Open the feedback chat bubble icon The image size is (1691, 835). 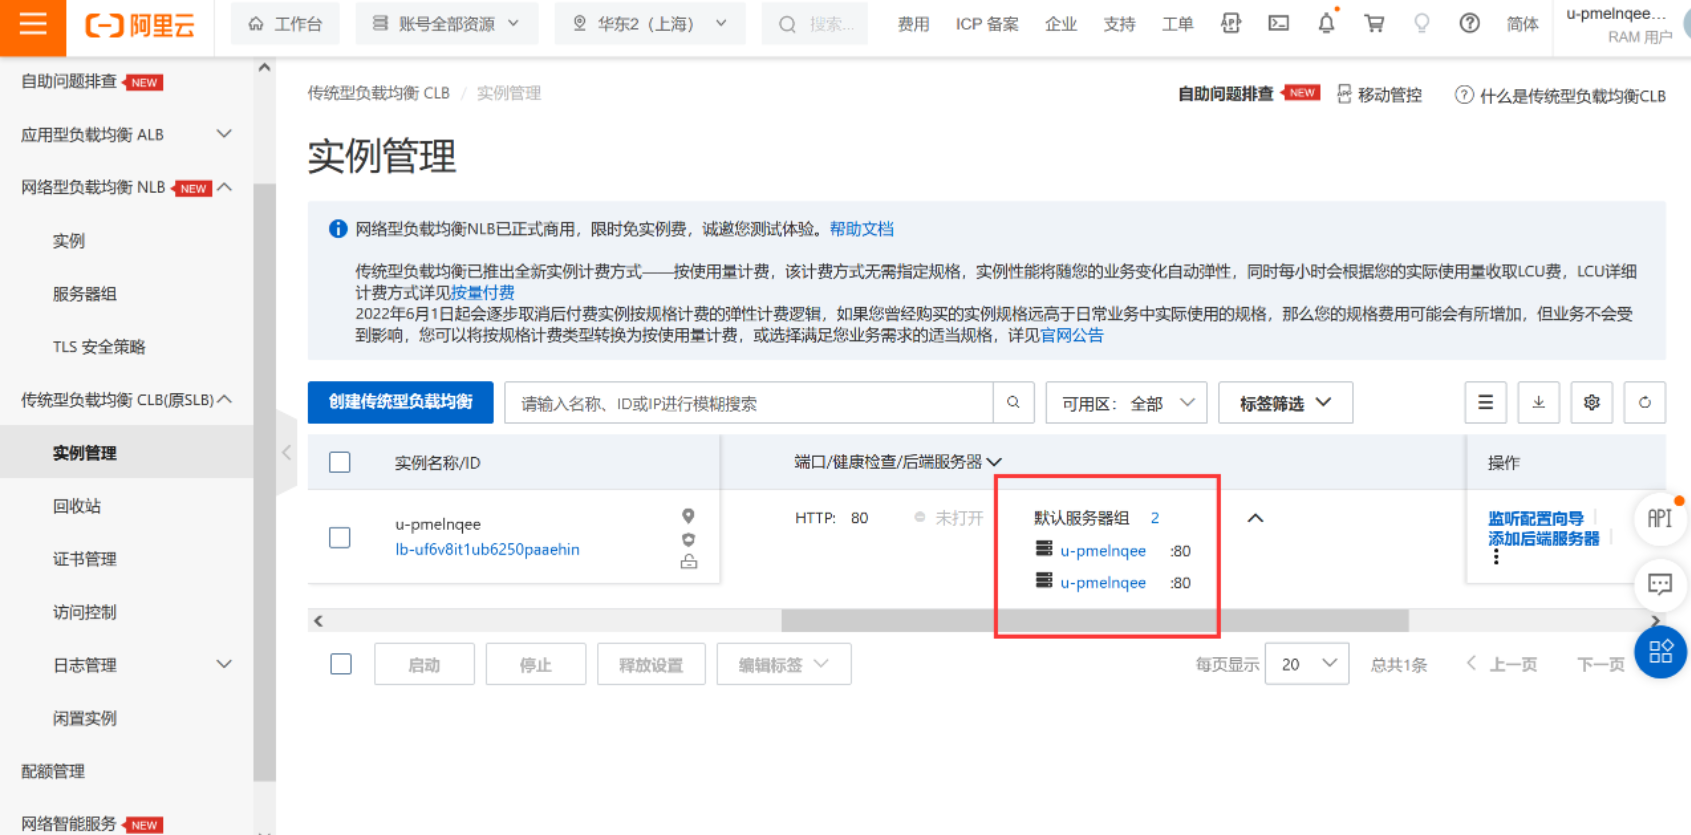tap(1660, 584)
